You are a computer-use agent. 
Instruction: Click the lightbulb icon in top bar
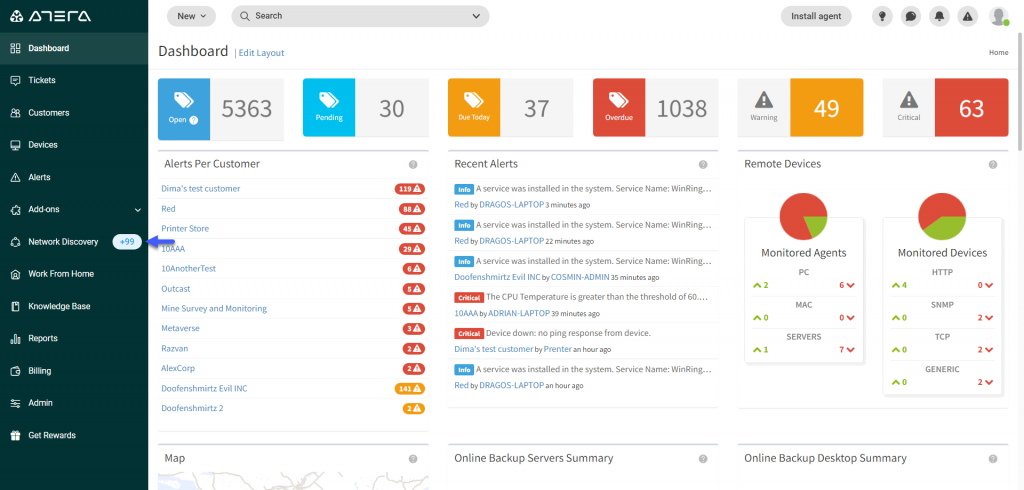click(882, 16)
